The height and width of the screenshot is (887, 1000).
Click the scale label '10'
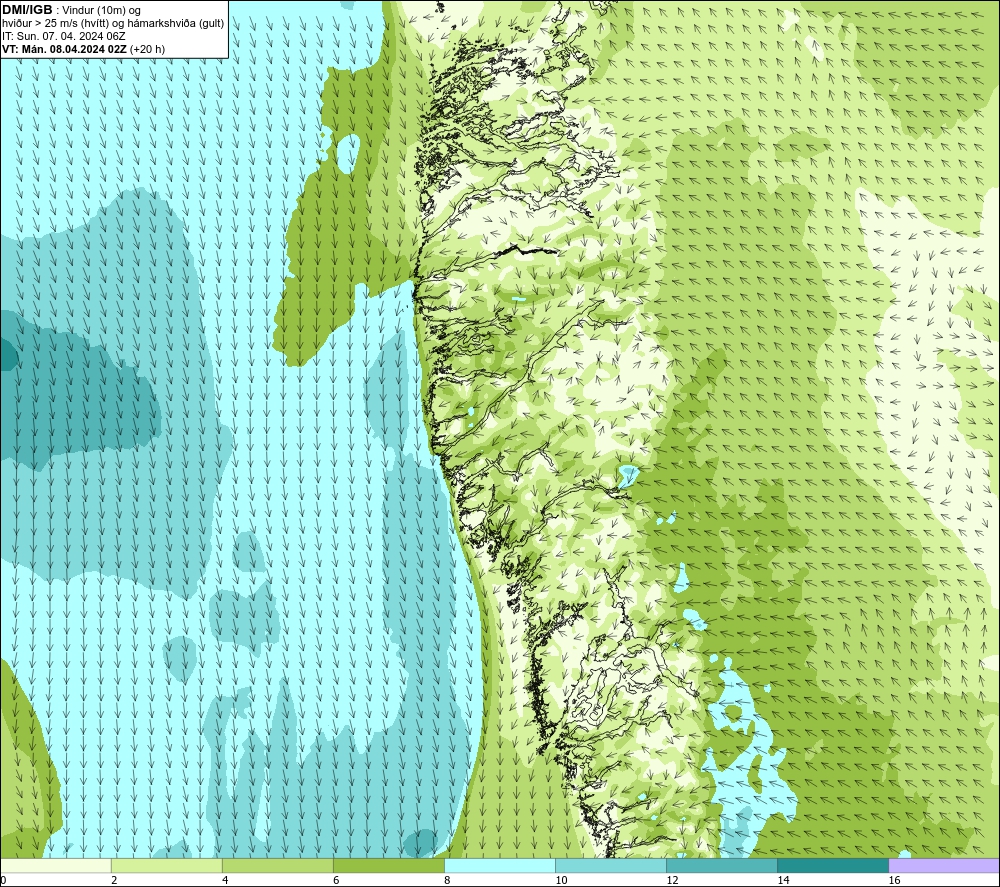coord(561,881)
